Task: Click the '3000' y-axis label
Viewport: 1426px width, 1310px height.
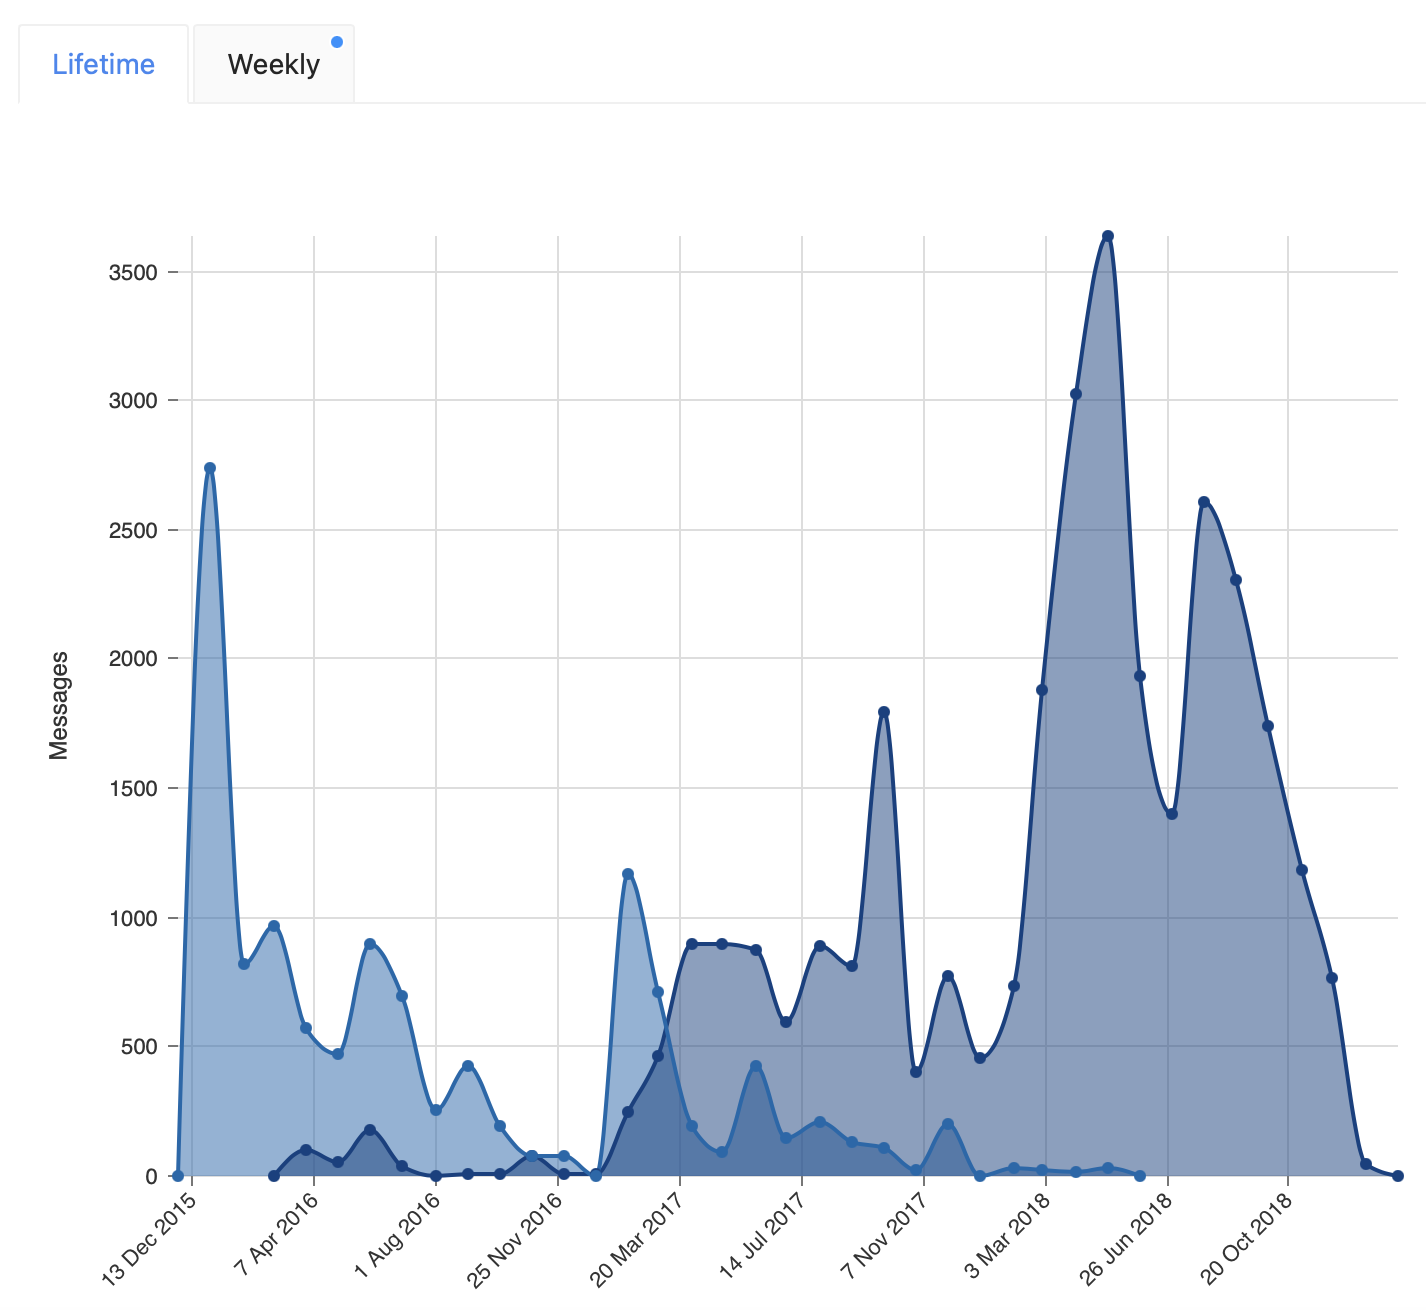Action: (133, 401)
